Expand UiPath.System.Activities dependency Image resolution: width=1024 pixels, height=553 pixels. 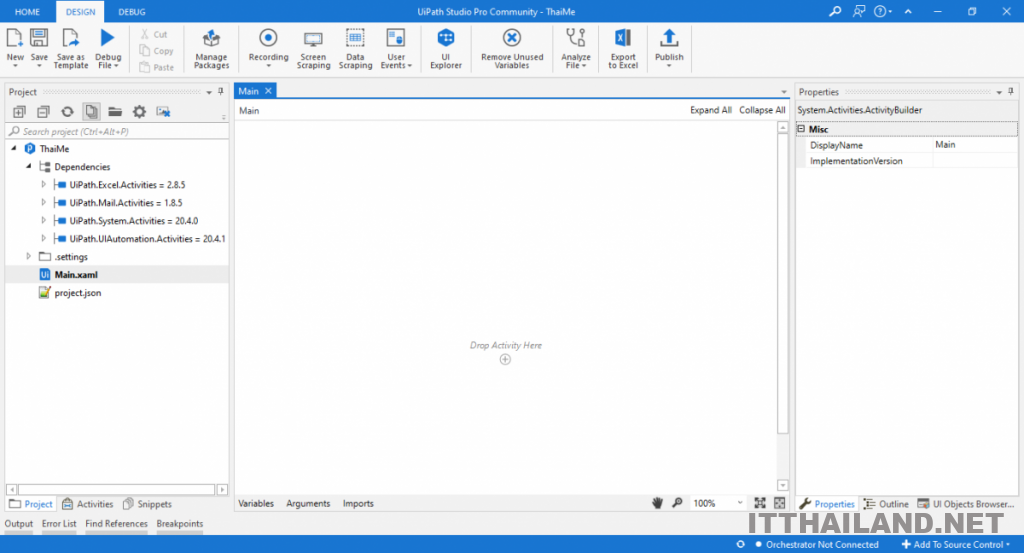44,220
